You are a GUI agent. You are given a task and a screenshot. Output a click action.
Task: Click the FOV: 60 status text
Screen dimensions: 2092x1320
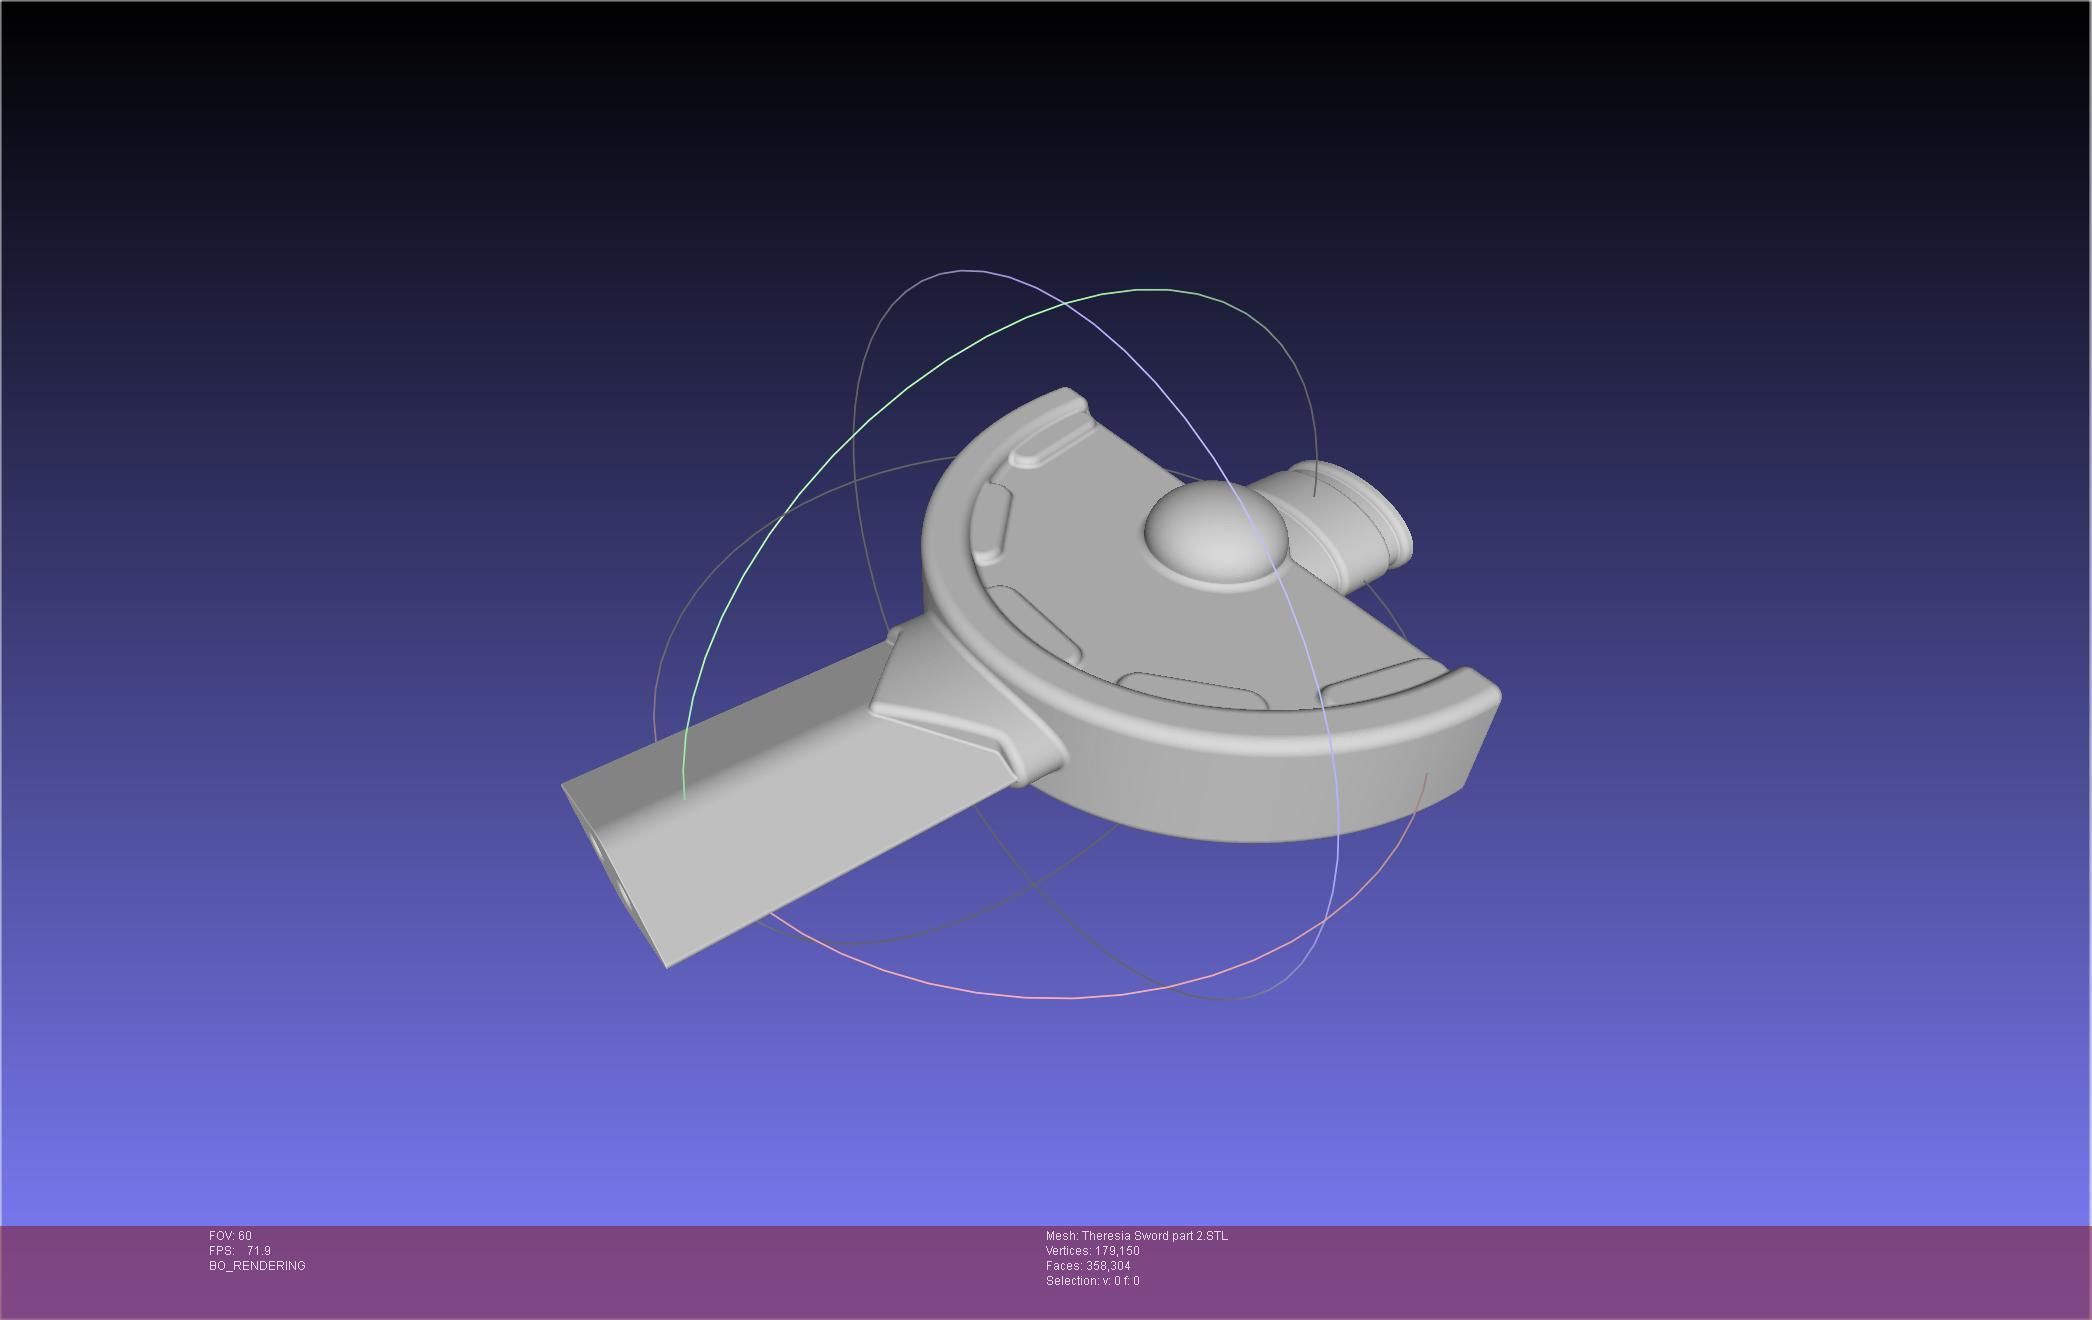[230, 1236]
